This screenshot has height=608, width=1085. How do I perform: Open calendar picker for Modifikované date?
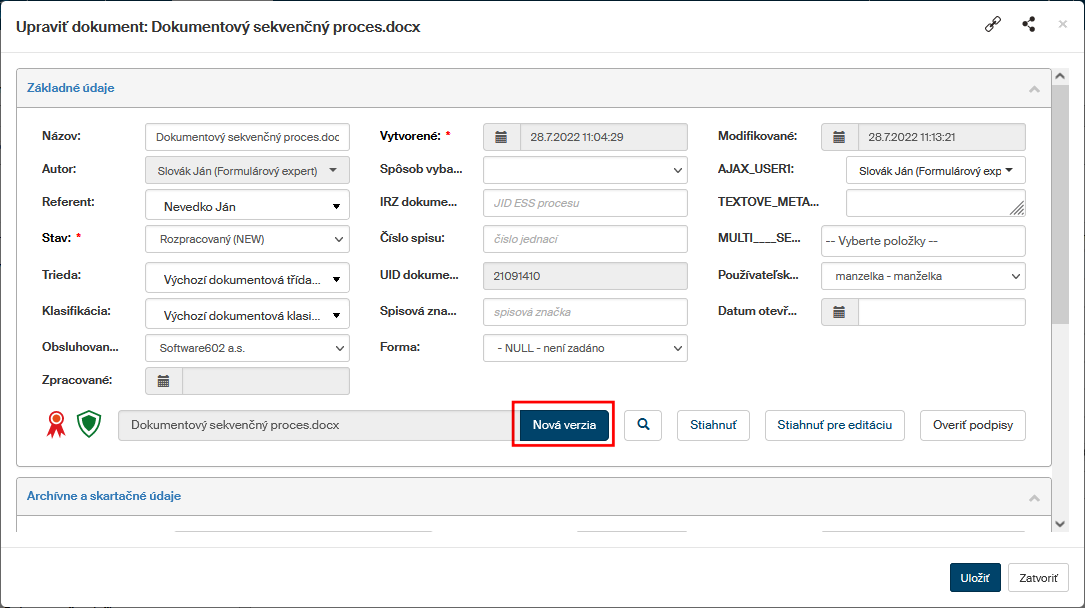coord(840,137)
